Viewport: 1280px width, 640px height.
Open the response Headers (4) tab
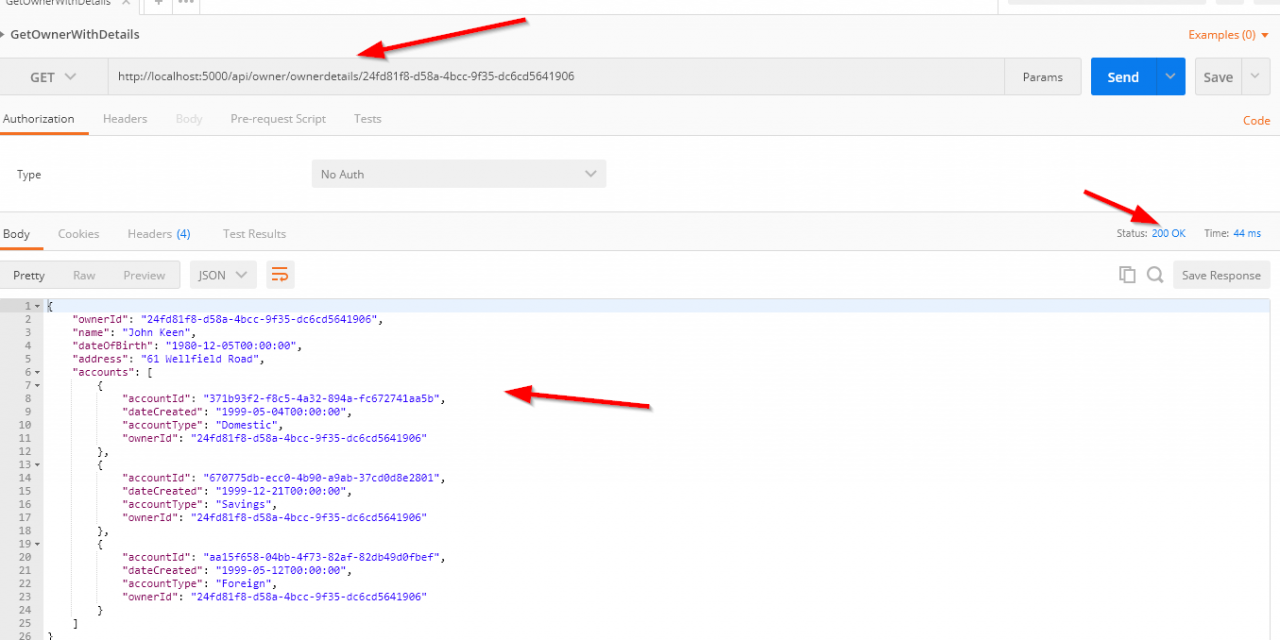pos(158,234)
